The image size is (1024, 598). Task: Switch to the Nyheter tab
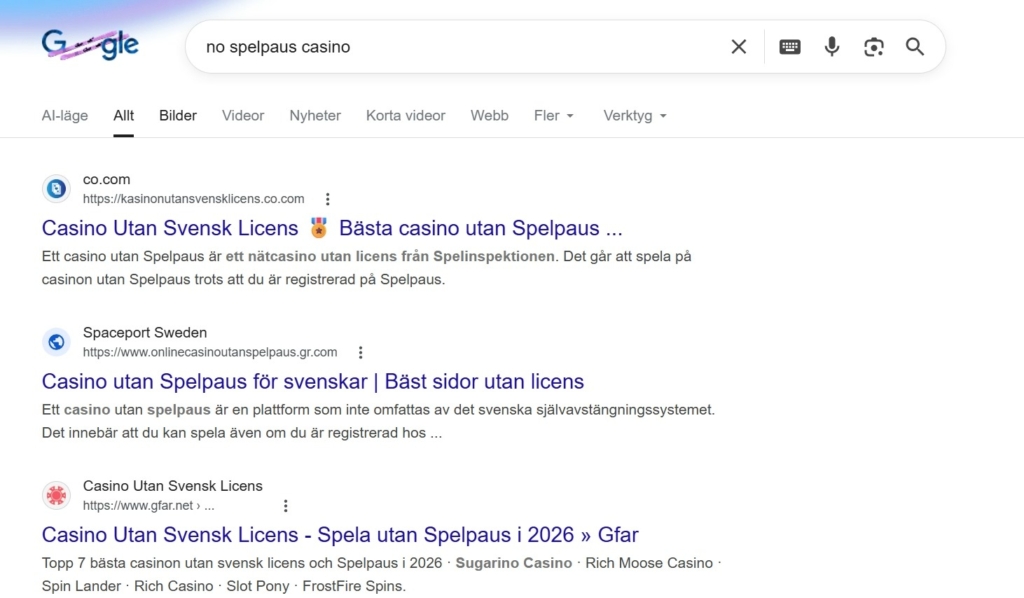tap(315, 116)
